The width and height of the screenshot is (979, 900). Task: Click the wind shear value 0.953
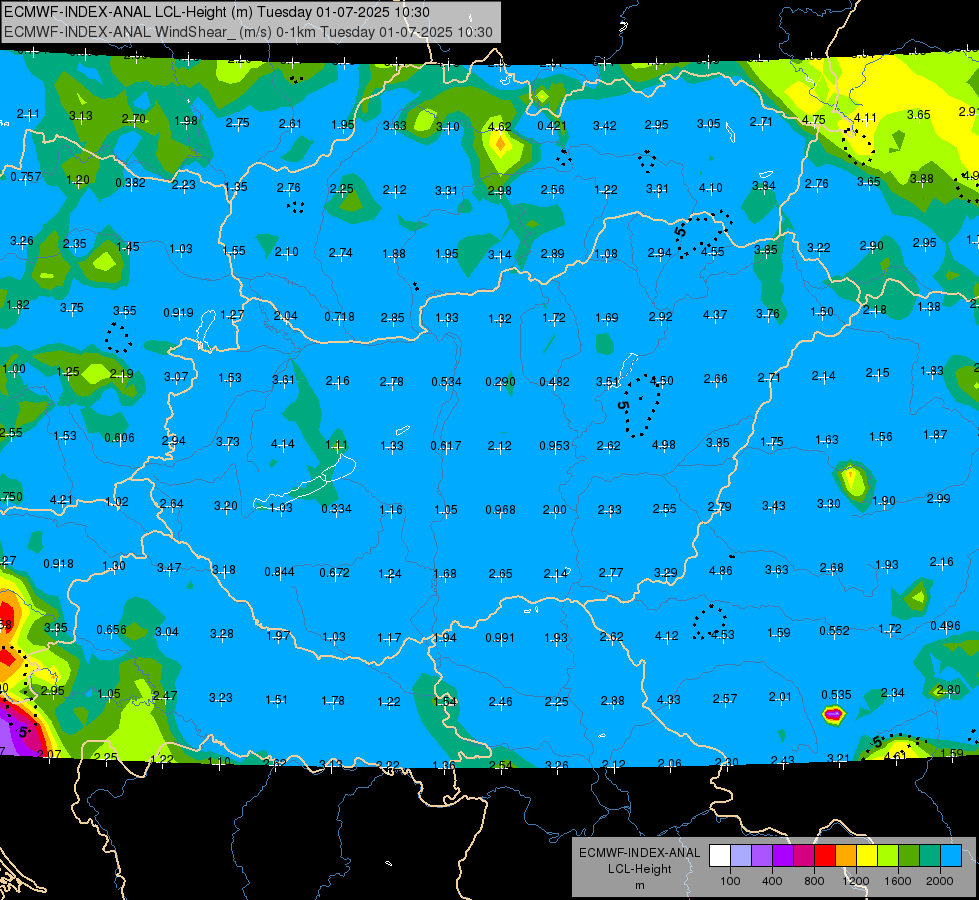[x=554, y=445]
